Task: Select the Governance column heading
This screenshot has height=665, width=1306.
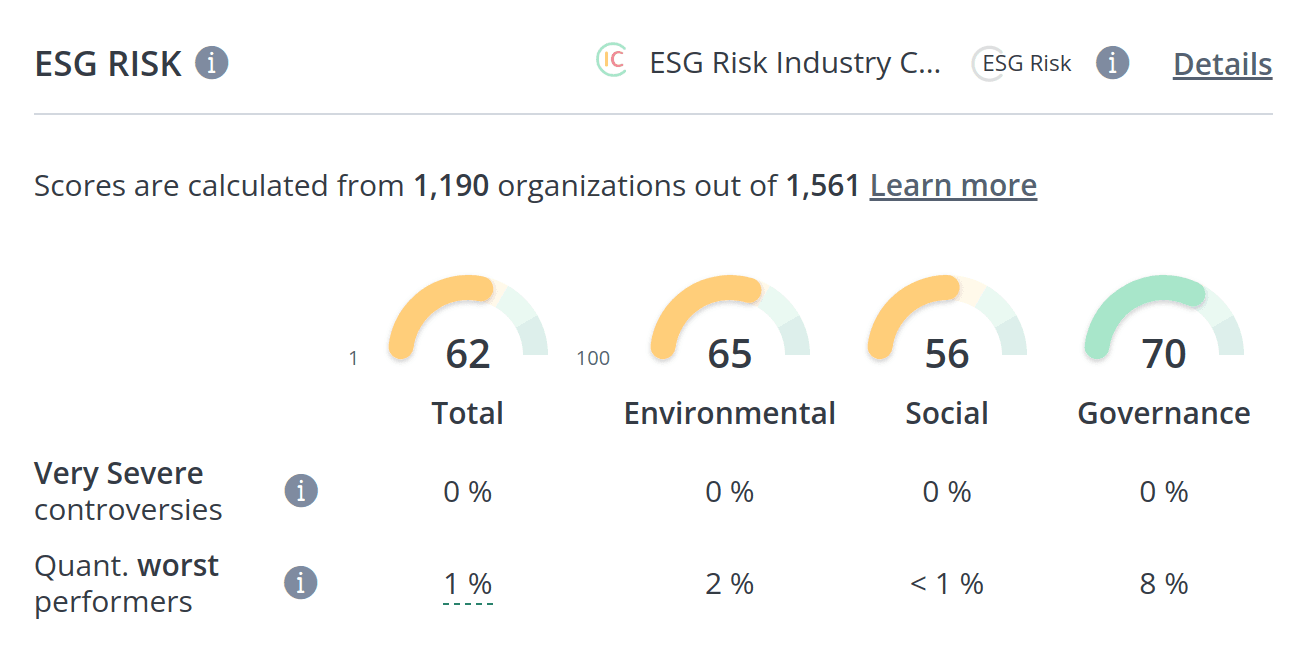Action: click(x=1164, y=414)
